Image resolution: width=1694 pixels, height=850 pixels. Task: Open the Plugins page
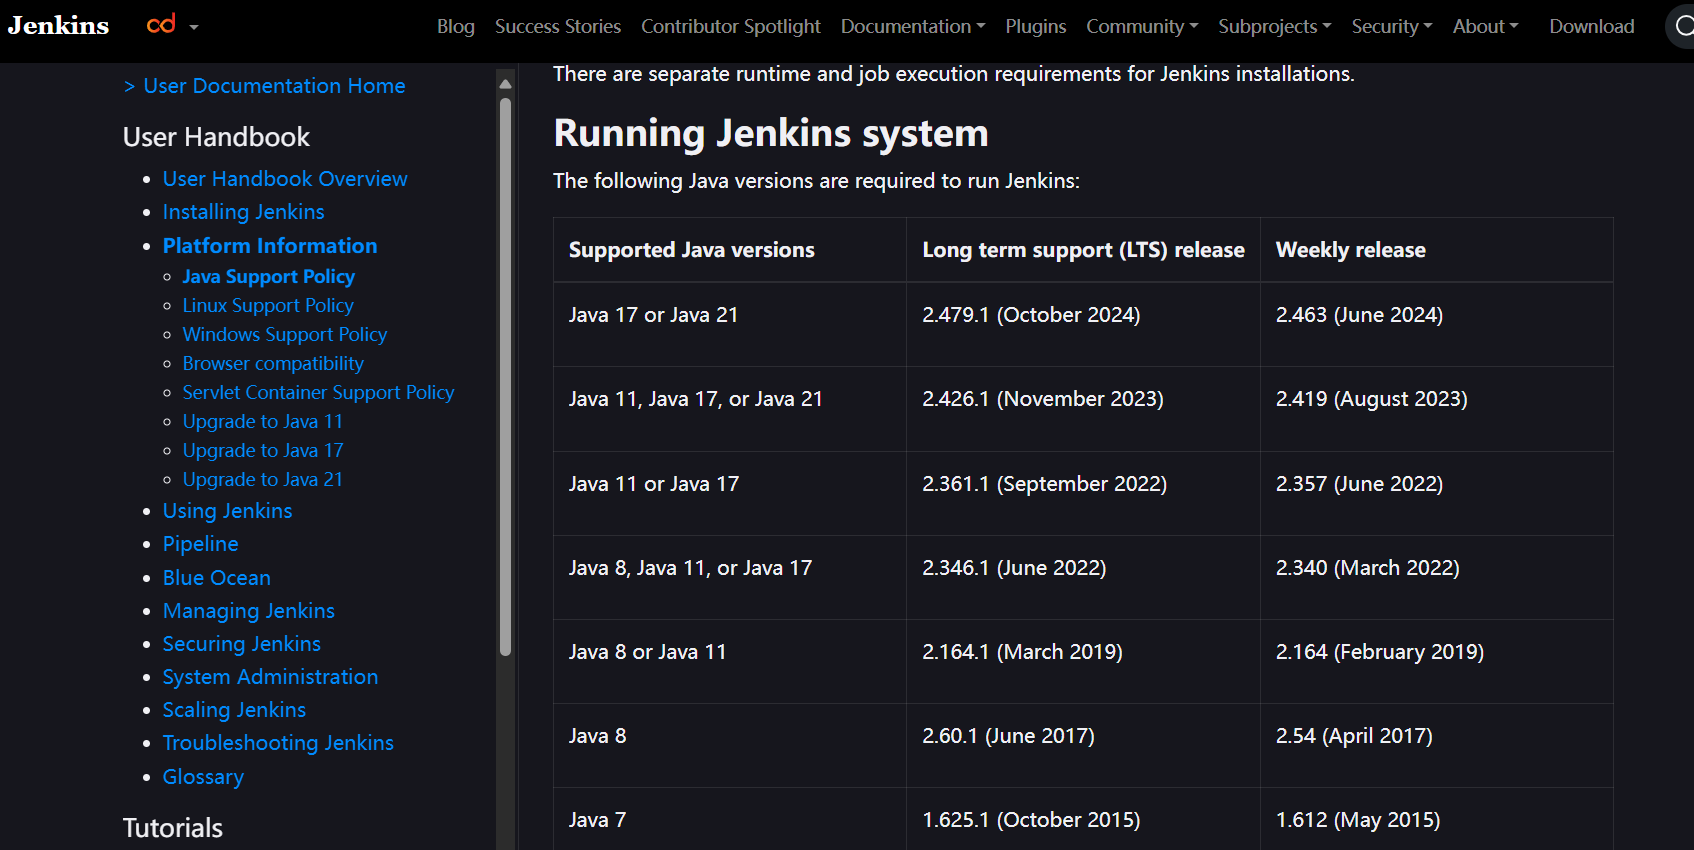point(1036,26)
